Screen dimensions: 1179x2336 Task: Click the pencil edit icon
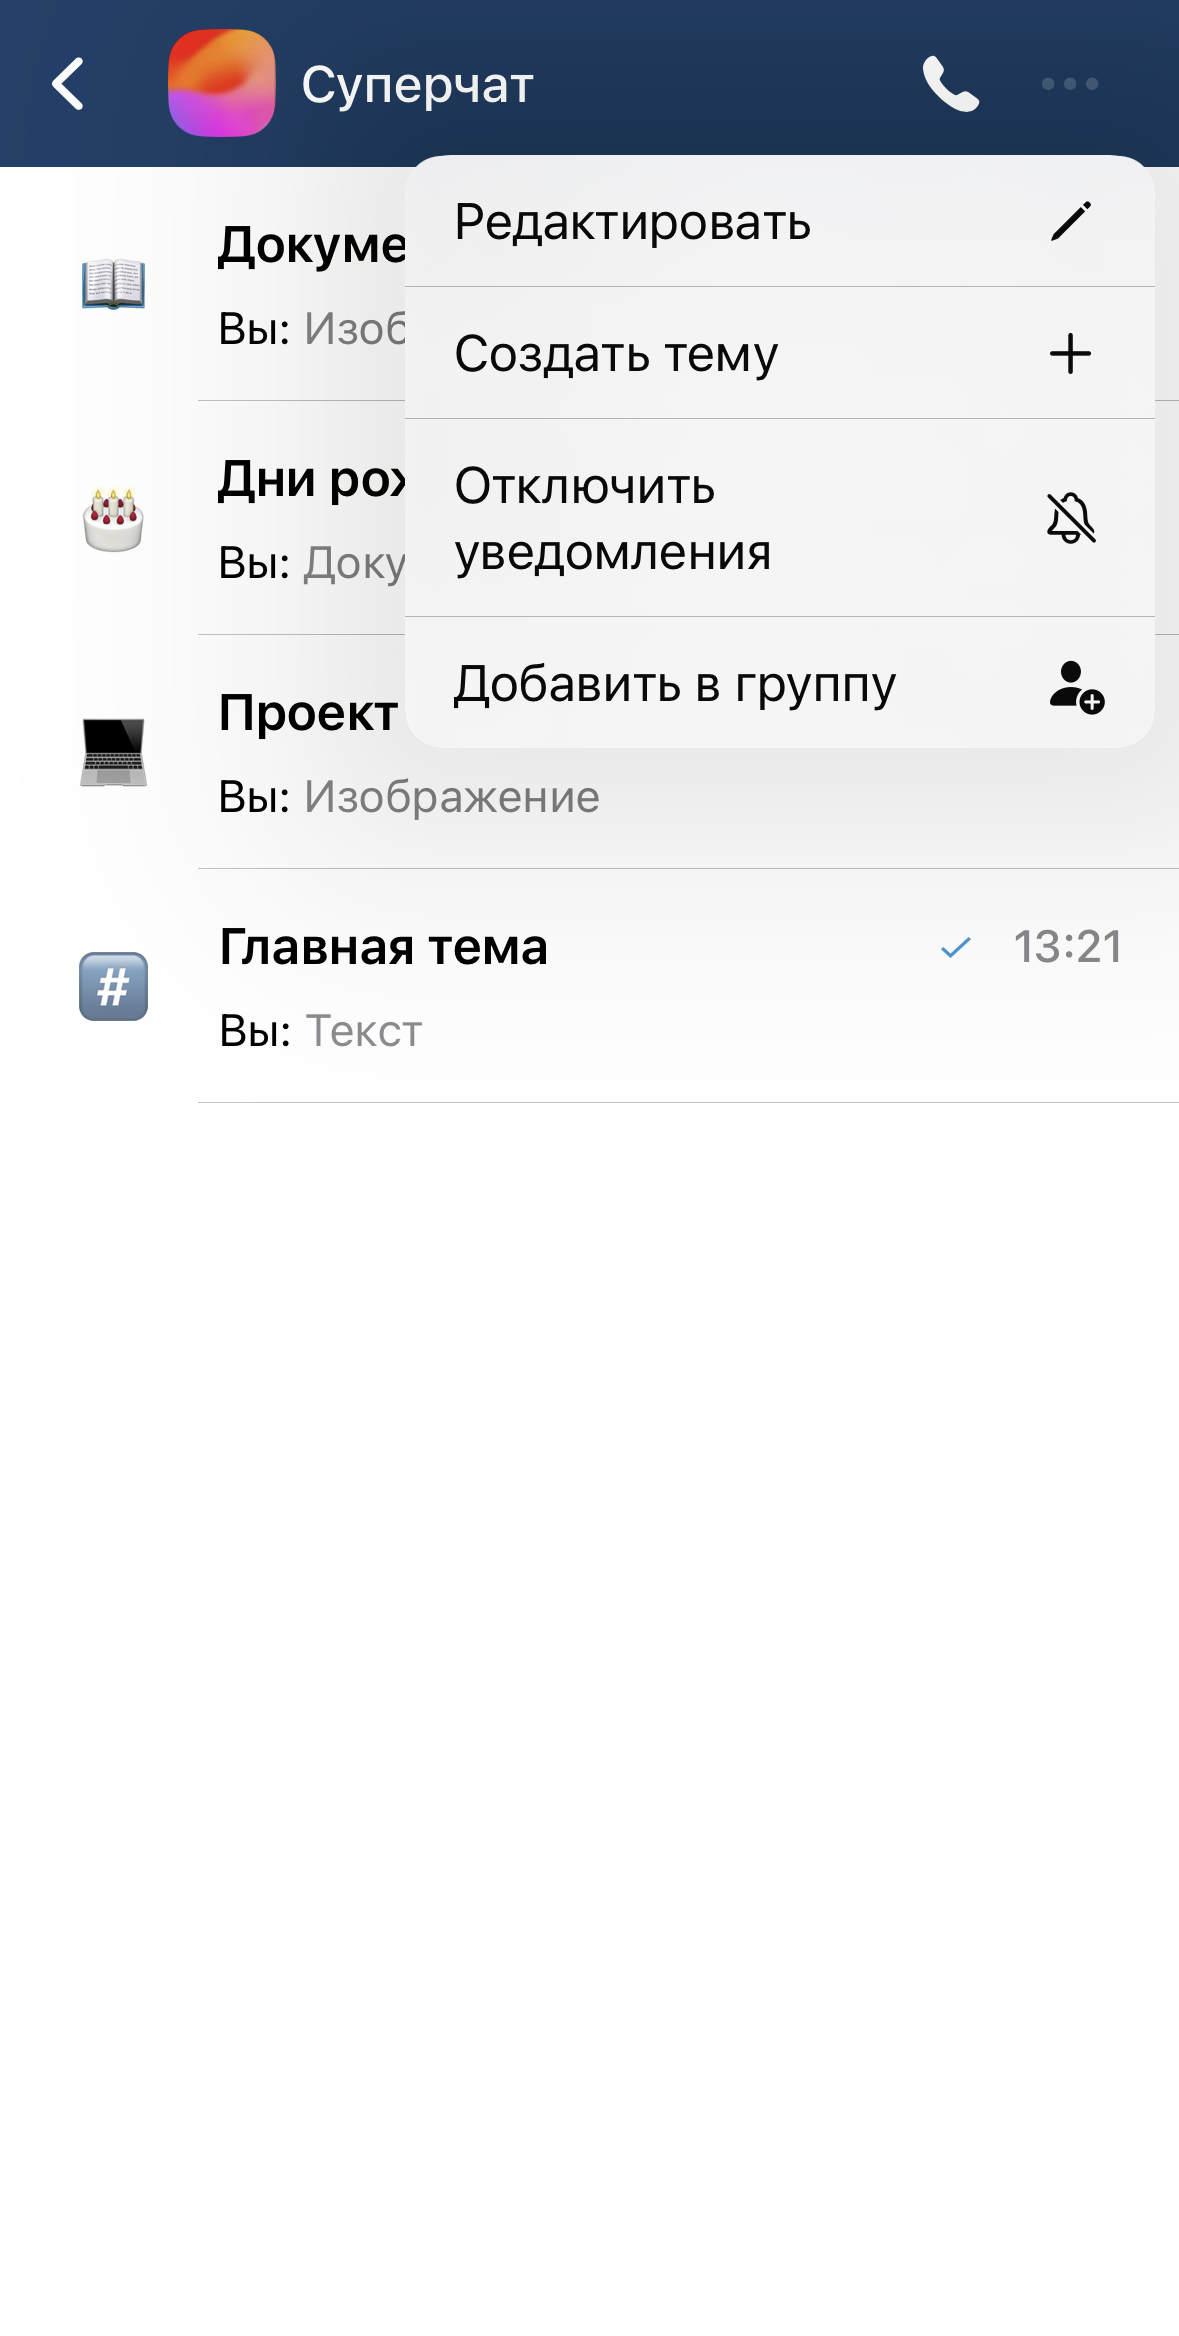1070,221
